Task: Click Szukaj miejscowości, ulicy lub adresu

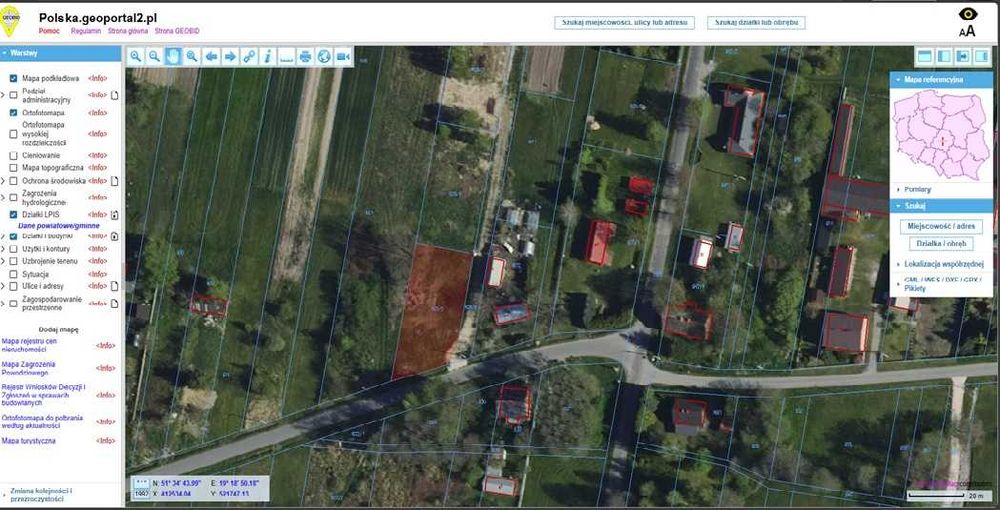Action: pos(624,22)
